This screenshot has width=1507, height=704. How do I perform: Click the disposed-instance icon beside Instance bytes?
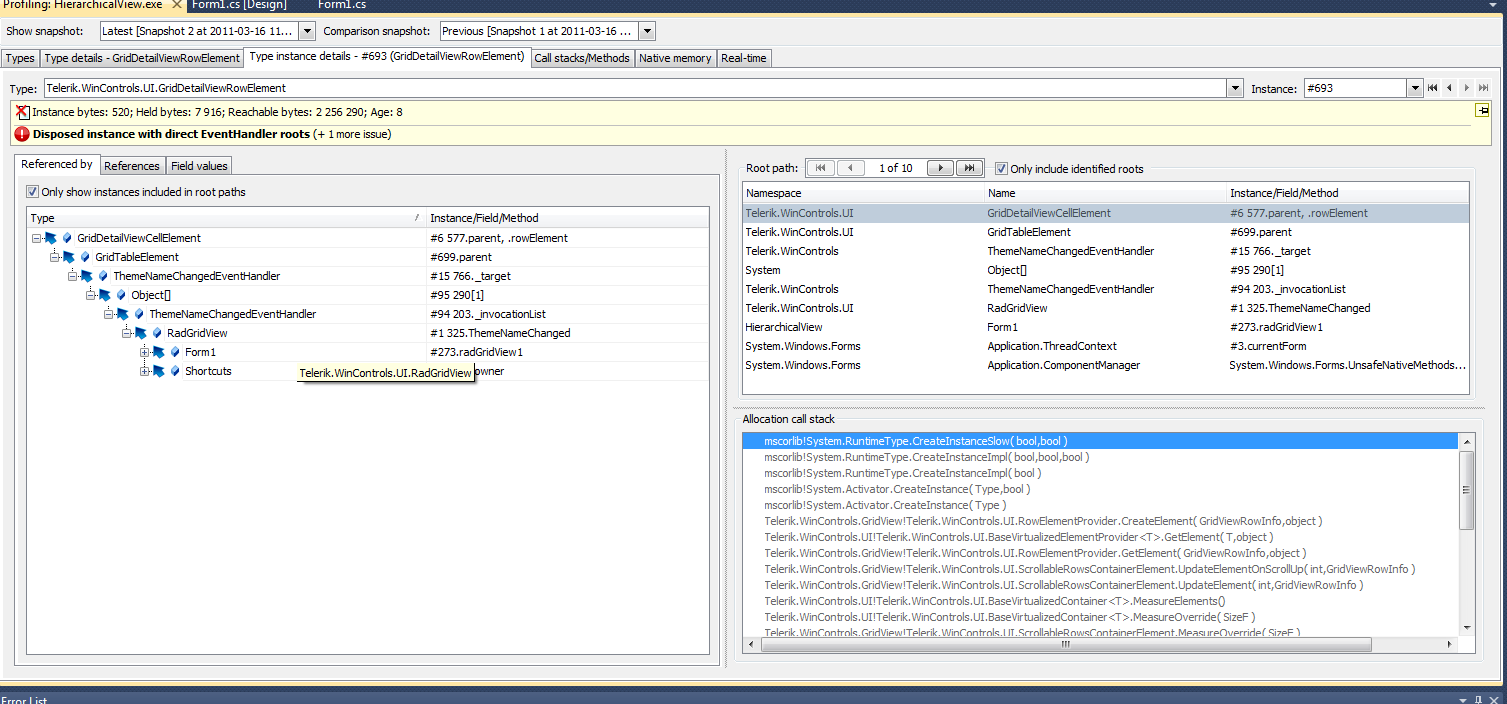click(x=22, y=112)
